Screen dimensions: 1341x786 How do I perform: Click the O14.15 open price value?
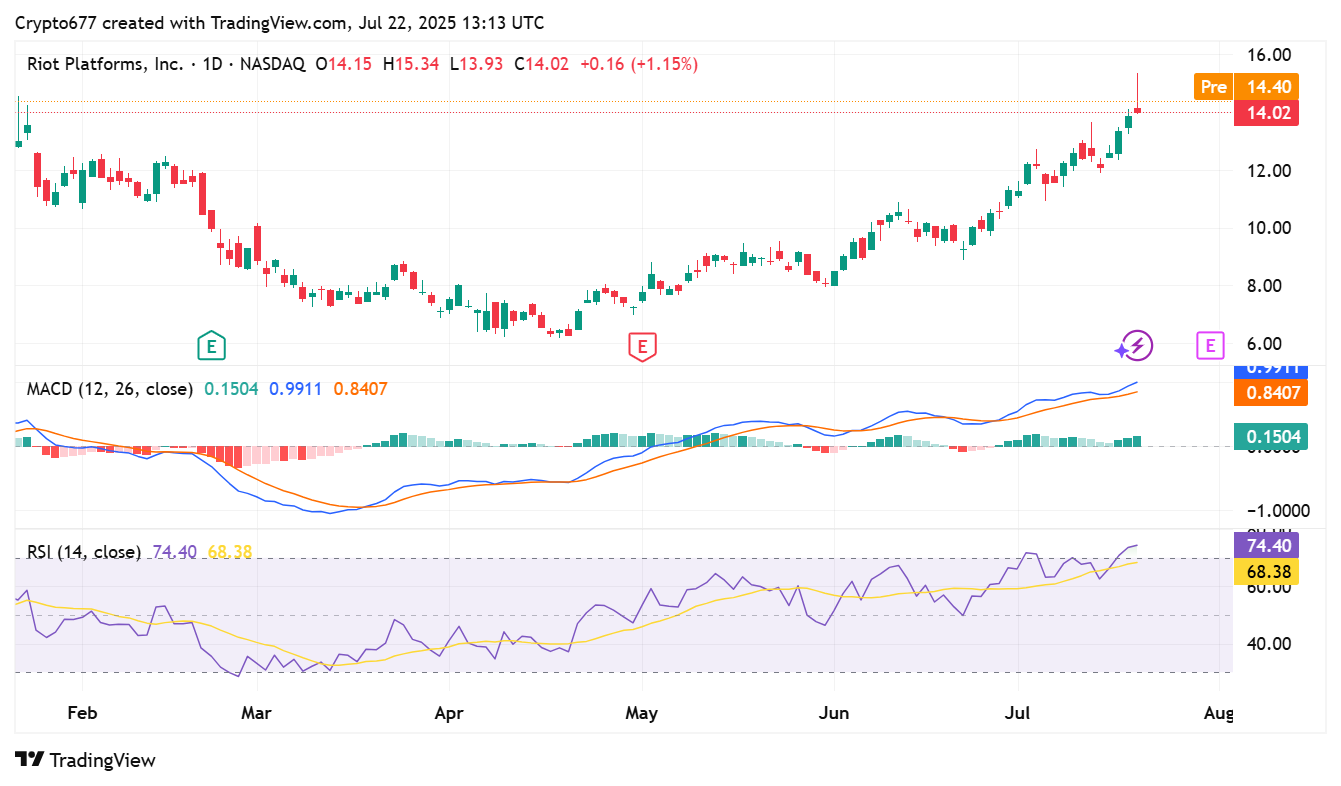[x=344, y=64]
